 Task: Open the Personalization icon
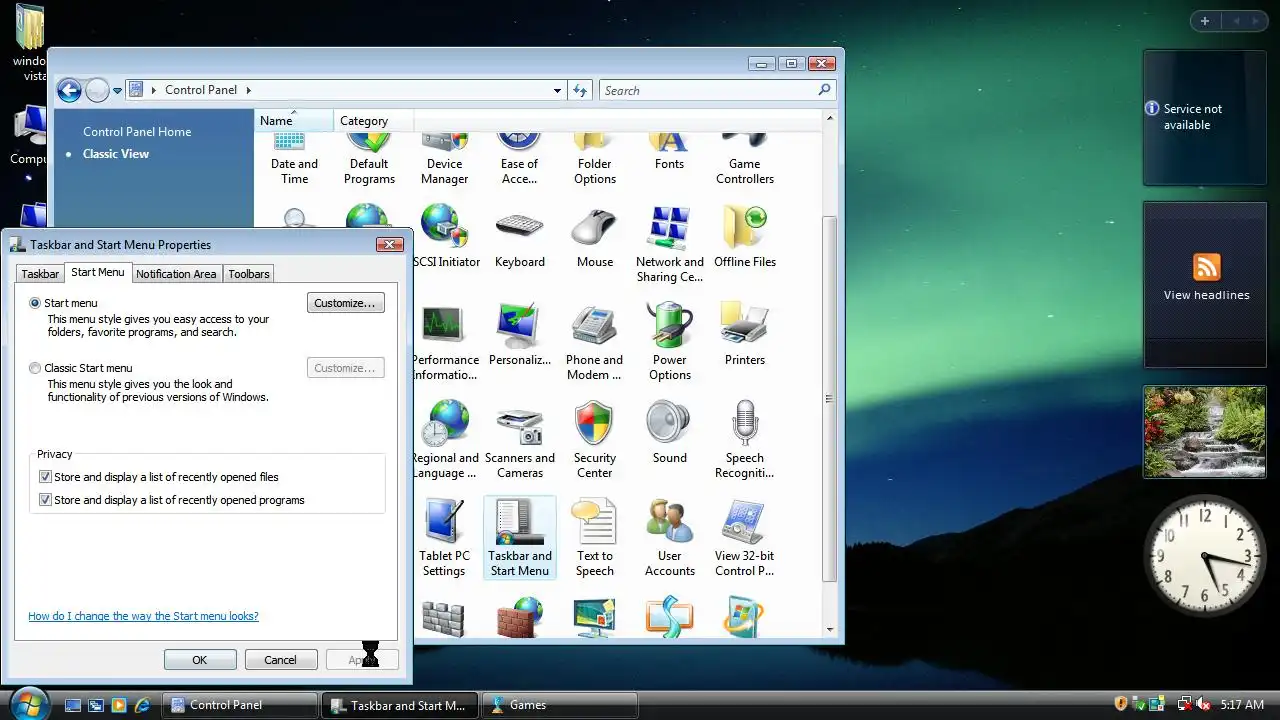coord(519,334)
